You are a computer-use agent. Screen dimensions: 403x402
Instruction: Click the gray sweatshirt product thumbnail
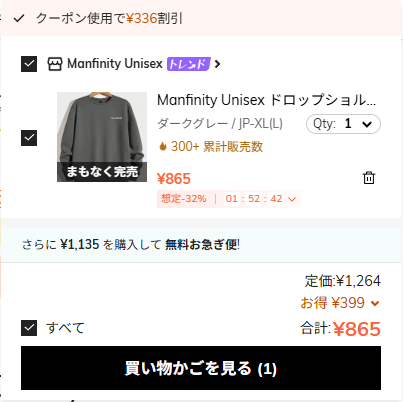pos(102,137)
